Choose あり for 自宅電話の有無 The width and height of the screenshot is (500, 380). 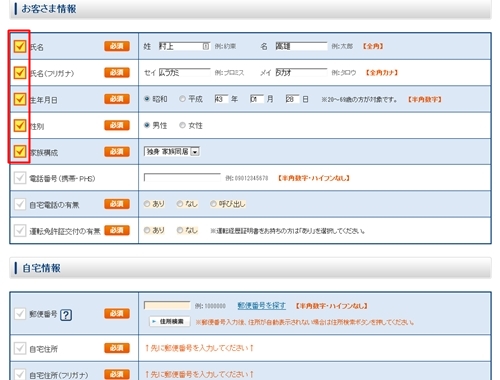click(147, 204)
